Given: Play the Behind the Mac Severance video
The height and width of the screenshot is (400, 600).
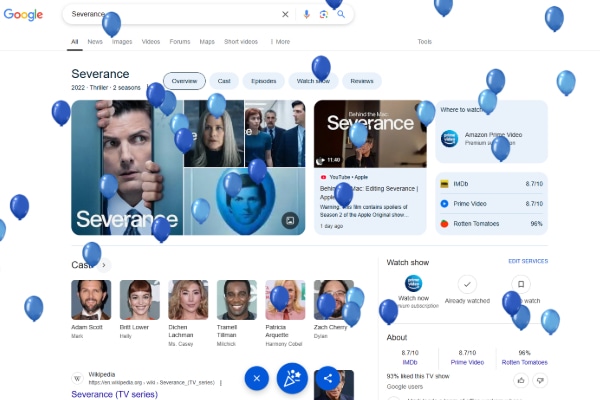Looking at the screenshot, I should tap(370, 134).
